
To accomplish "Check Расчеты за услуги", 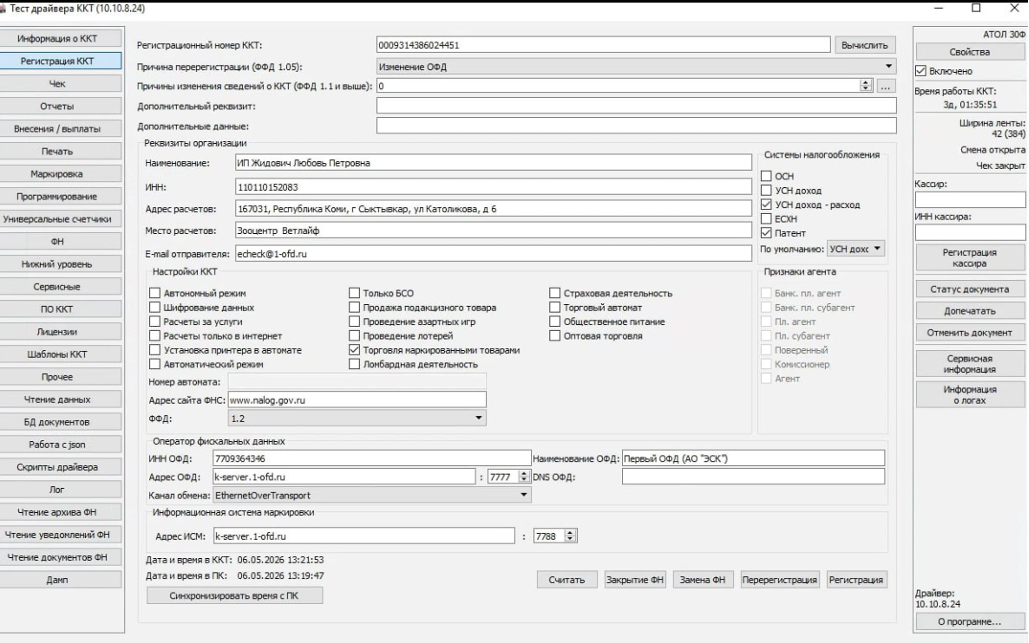I will tap(155, 322).
